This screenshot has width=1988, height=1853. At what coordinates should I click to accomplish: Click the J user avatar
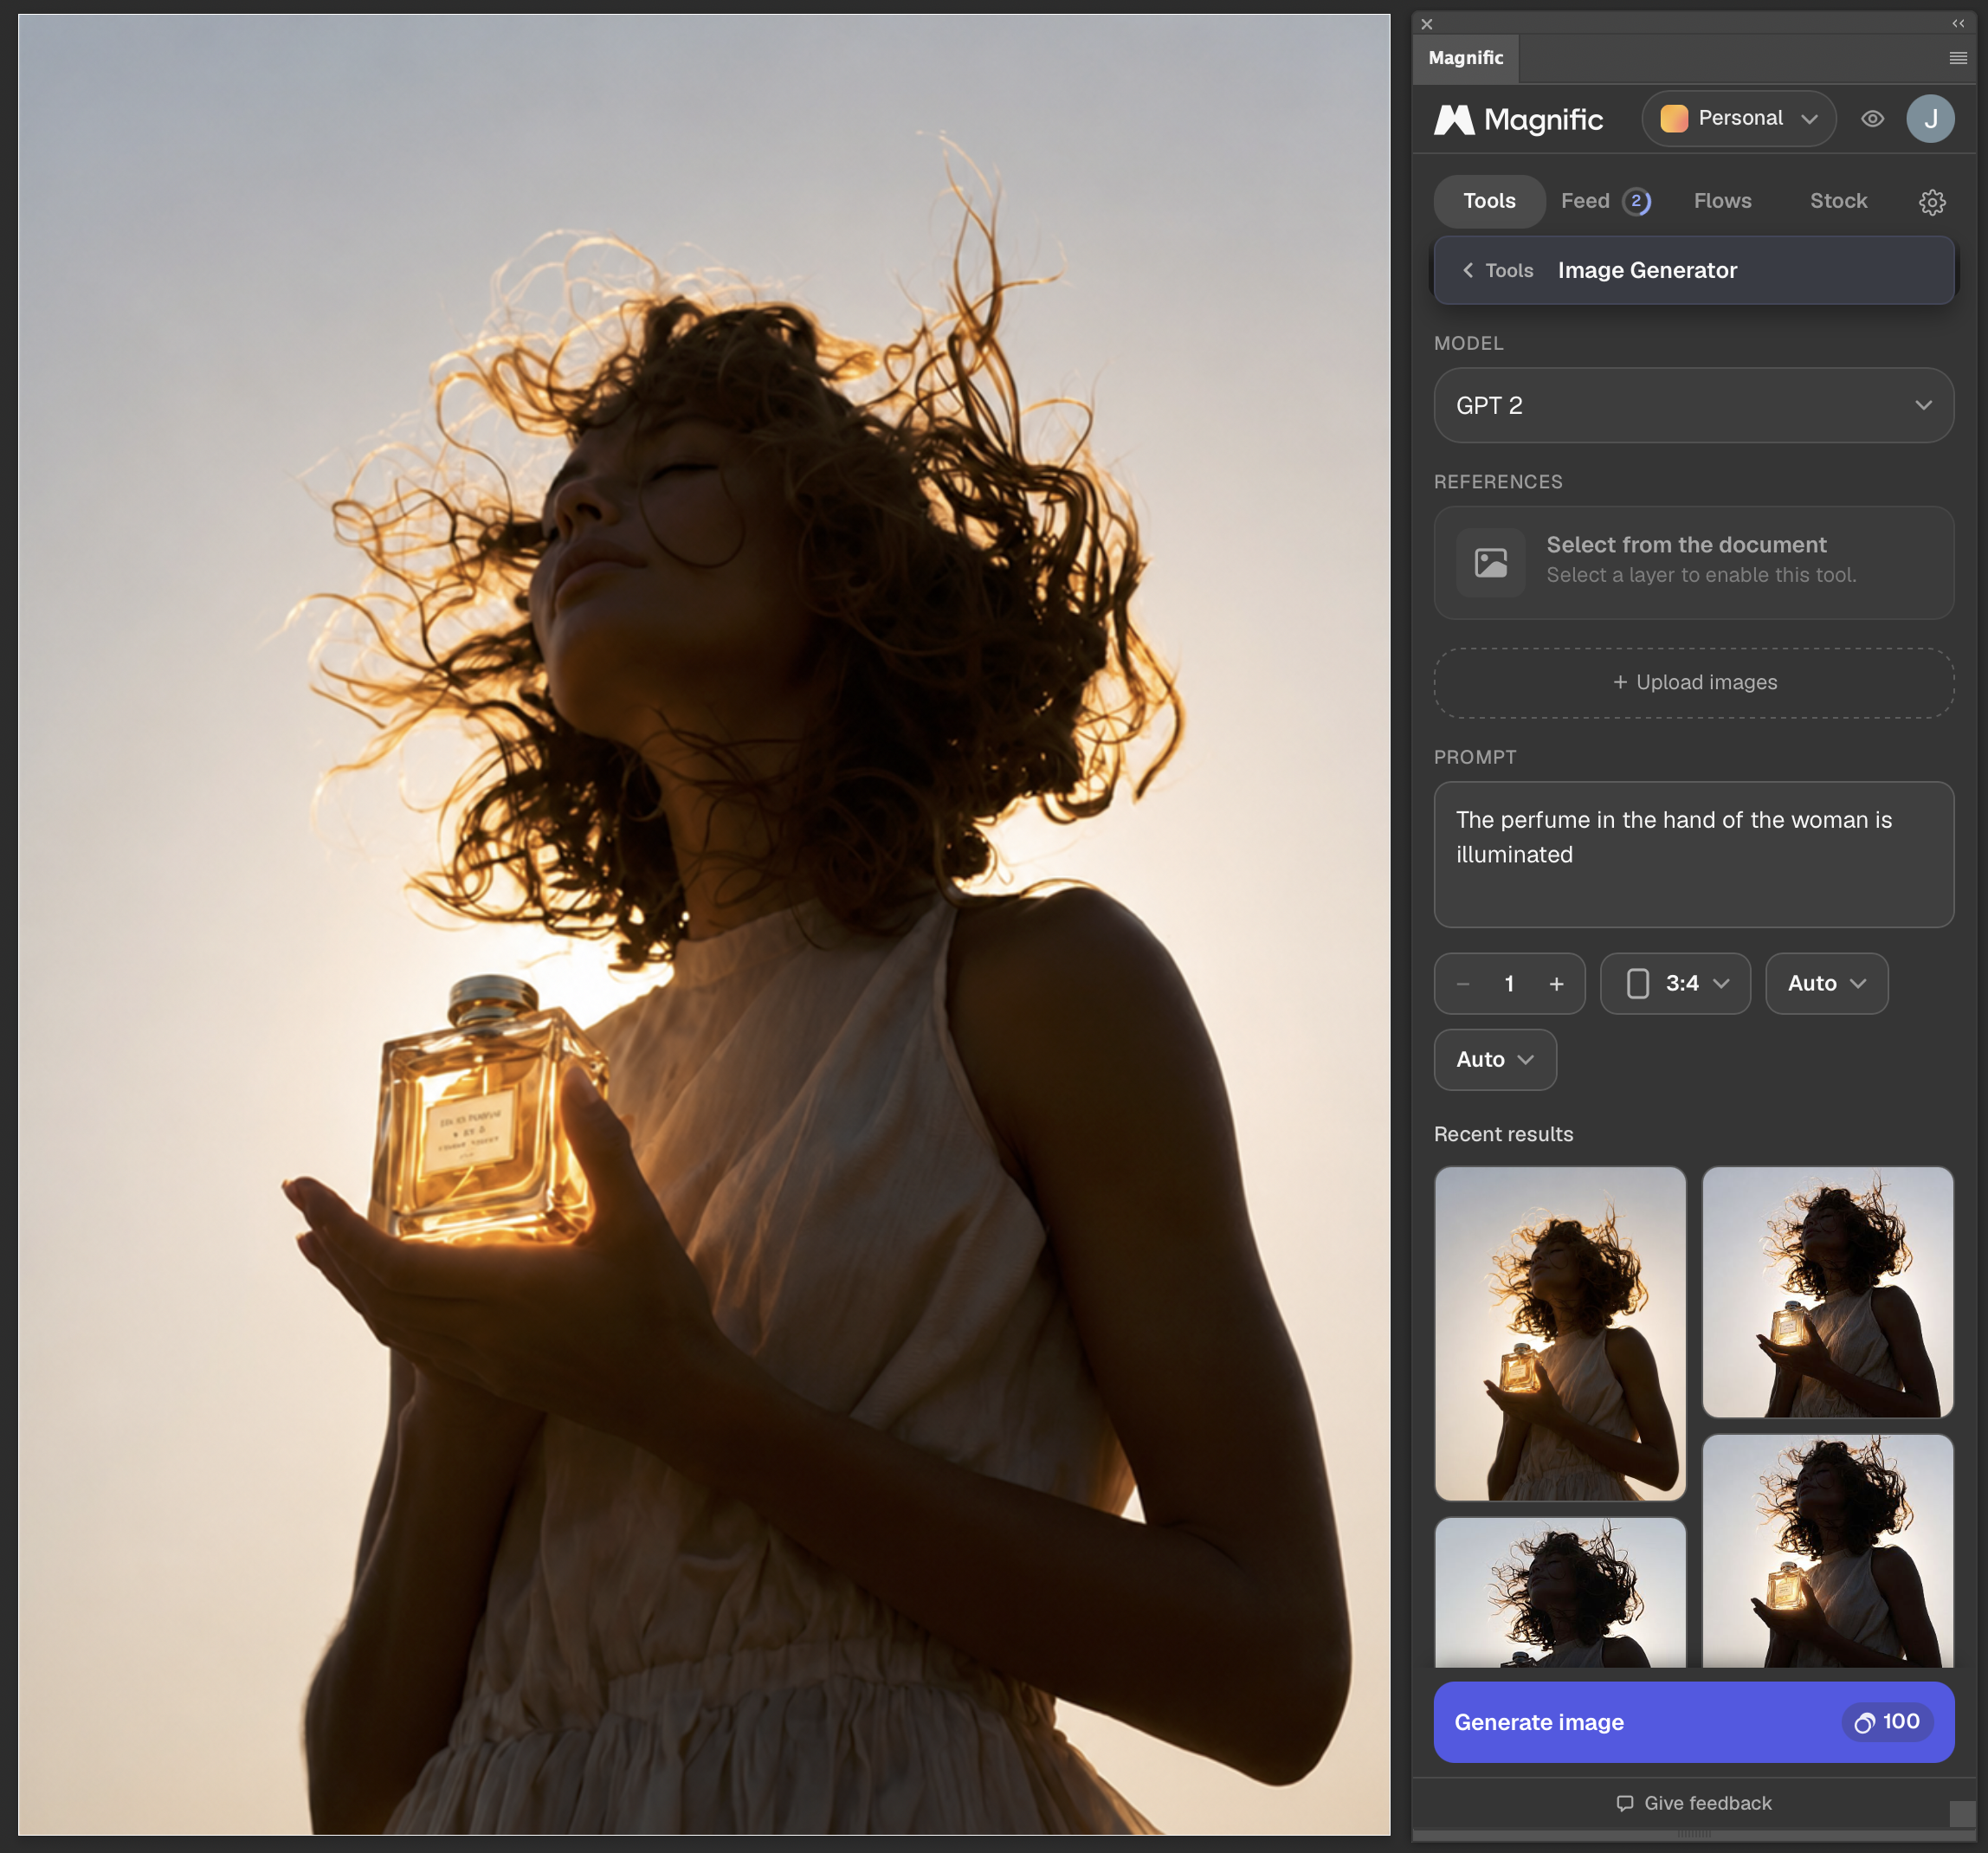[1930, 119]
